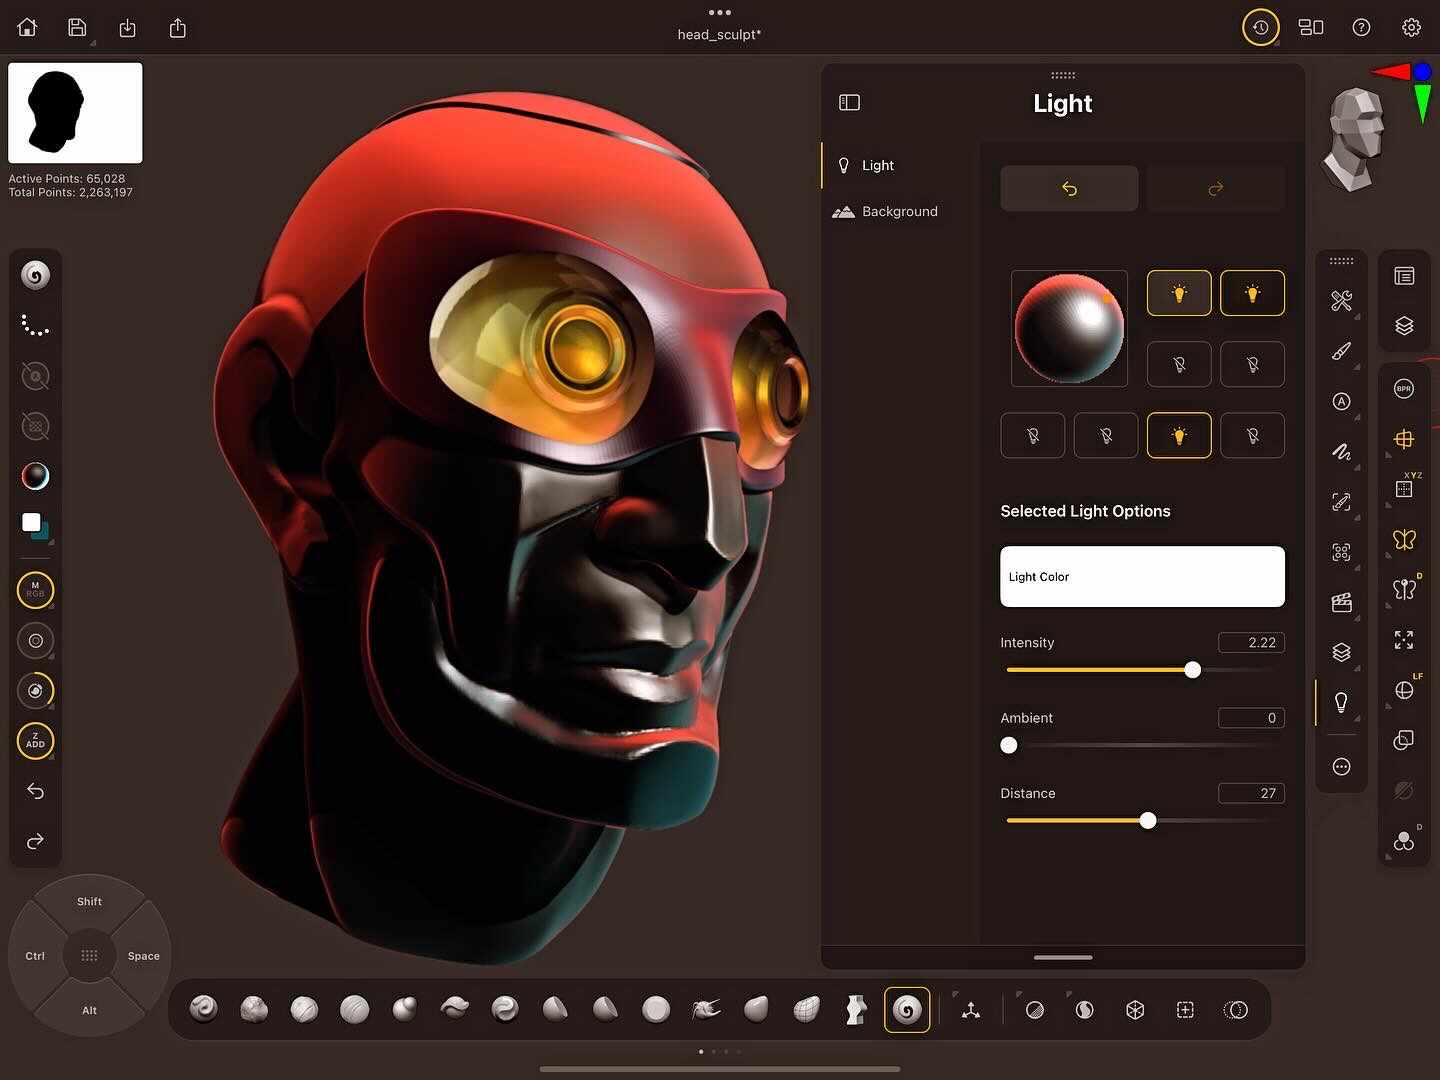1440x1080 pixels.
Task: Click the Ambient slider handle
Action: click(1009, 745)
